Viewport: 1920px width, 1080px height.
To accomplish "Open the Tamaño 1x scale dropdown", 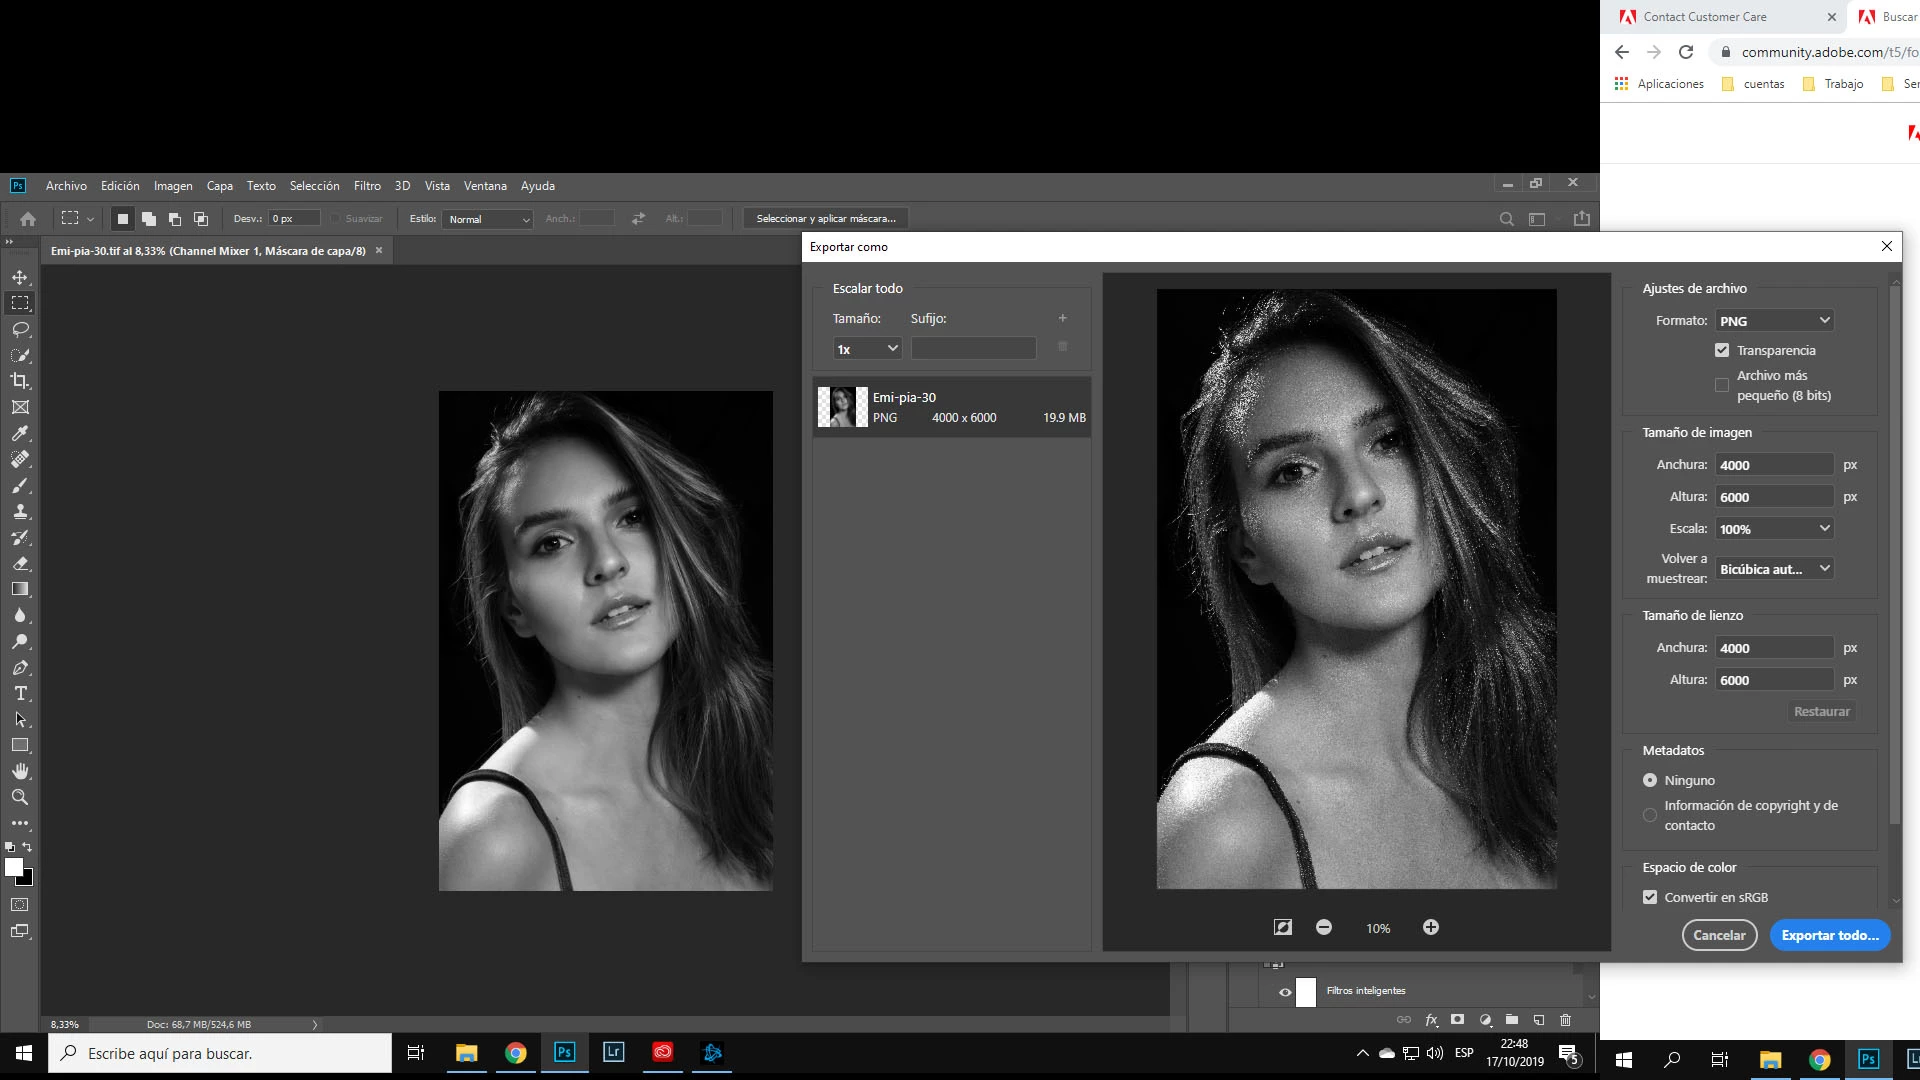I will coord(868,348).
